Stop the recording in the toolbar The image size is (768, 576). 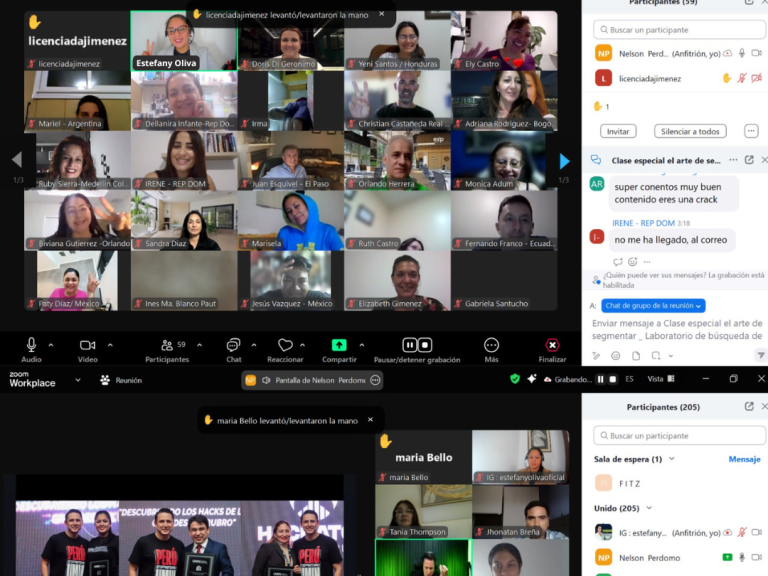425,345
